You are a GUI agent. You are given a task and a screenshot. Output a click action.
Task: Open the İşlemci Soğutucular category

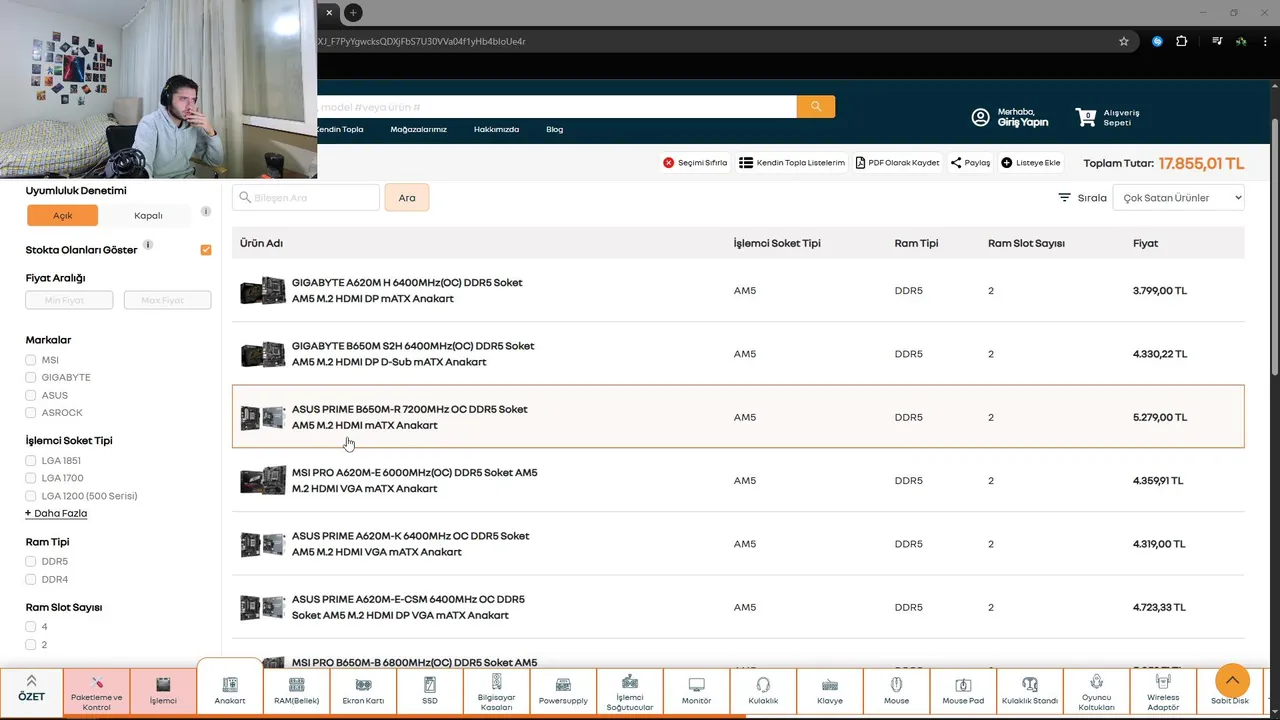tap(630, 692)
